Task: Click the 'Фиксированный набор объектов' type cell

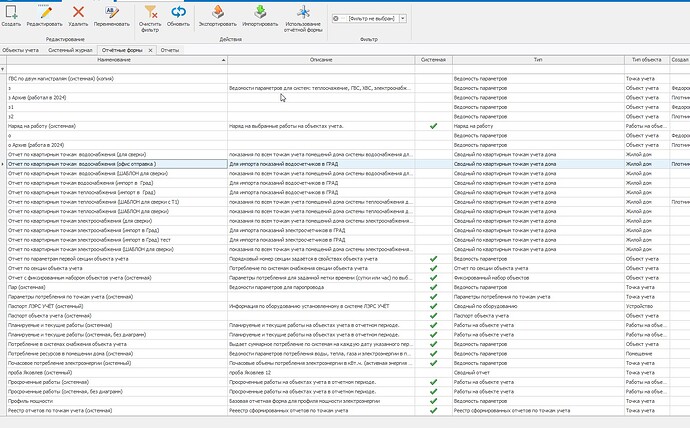Action: click(492, 278)
